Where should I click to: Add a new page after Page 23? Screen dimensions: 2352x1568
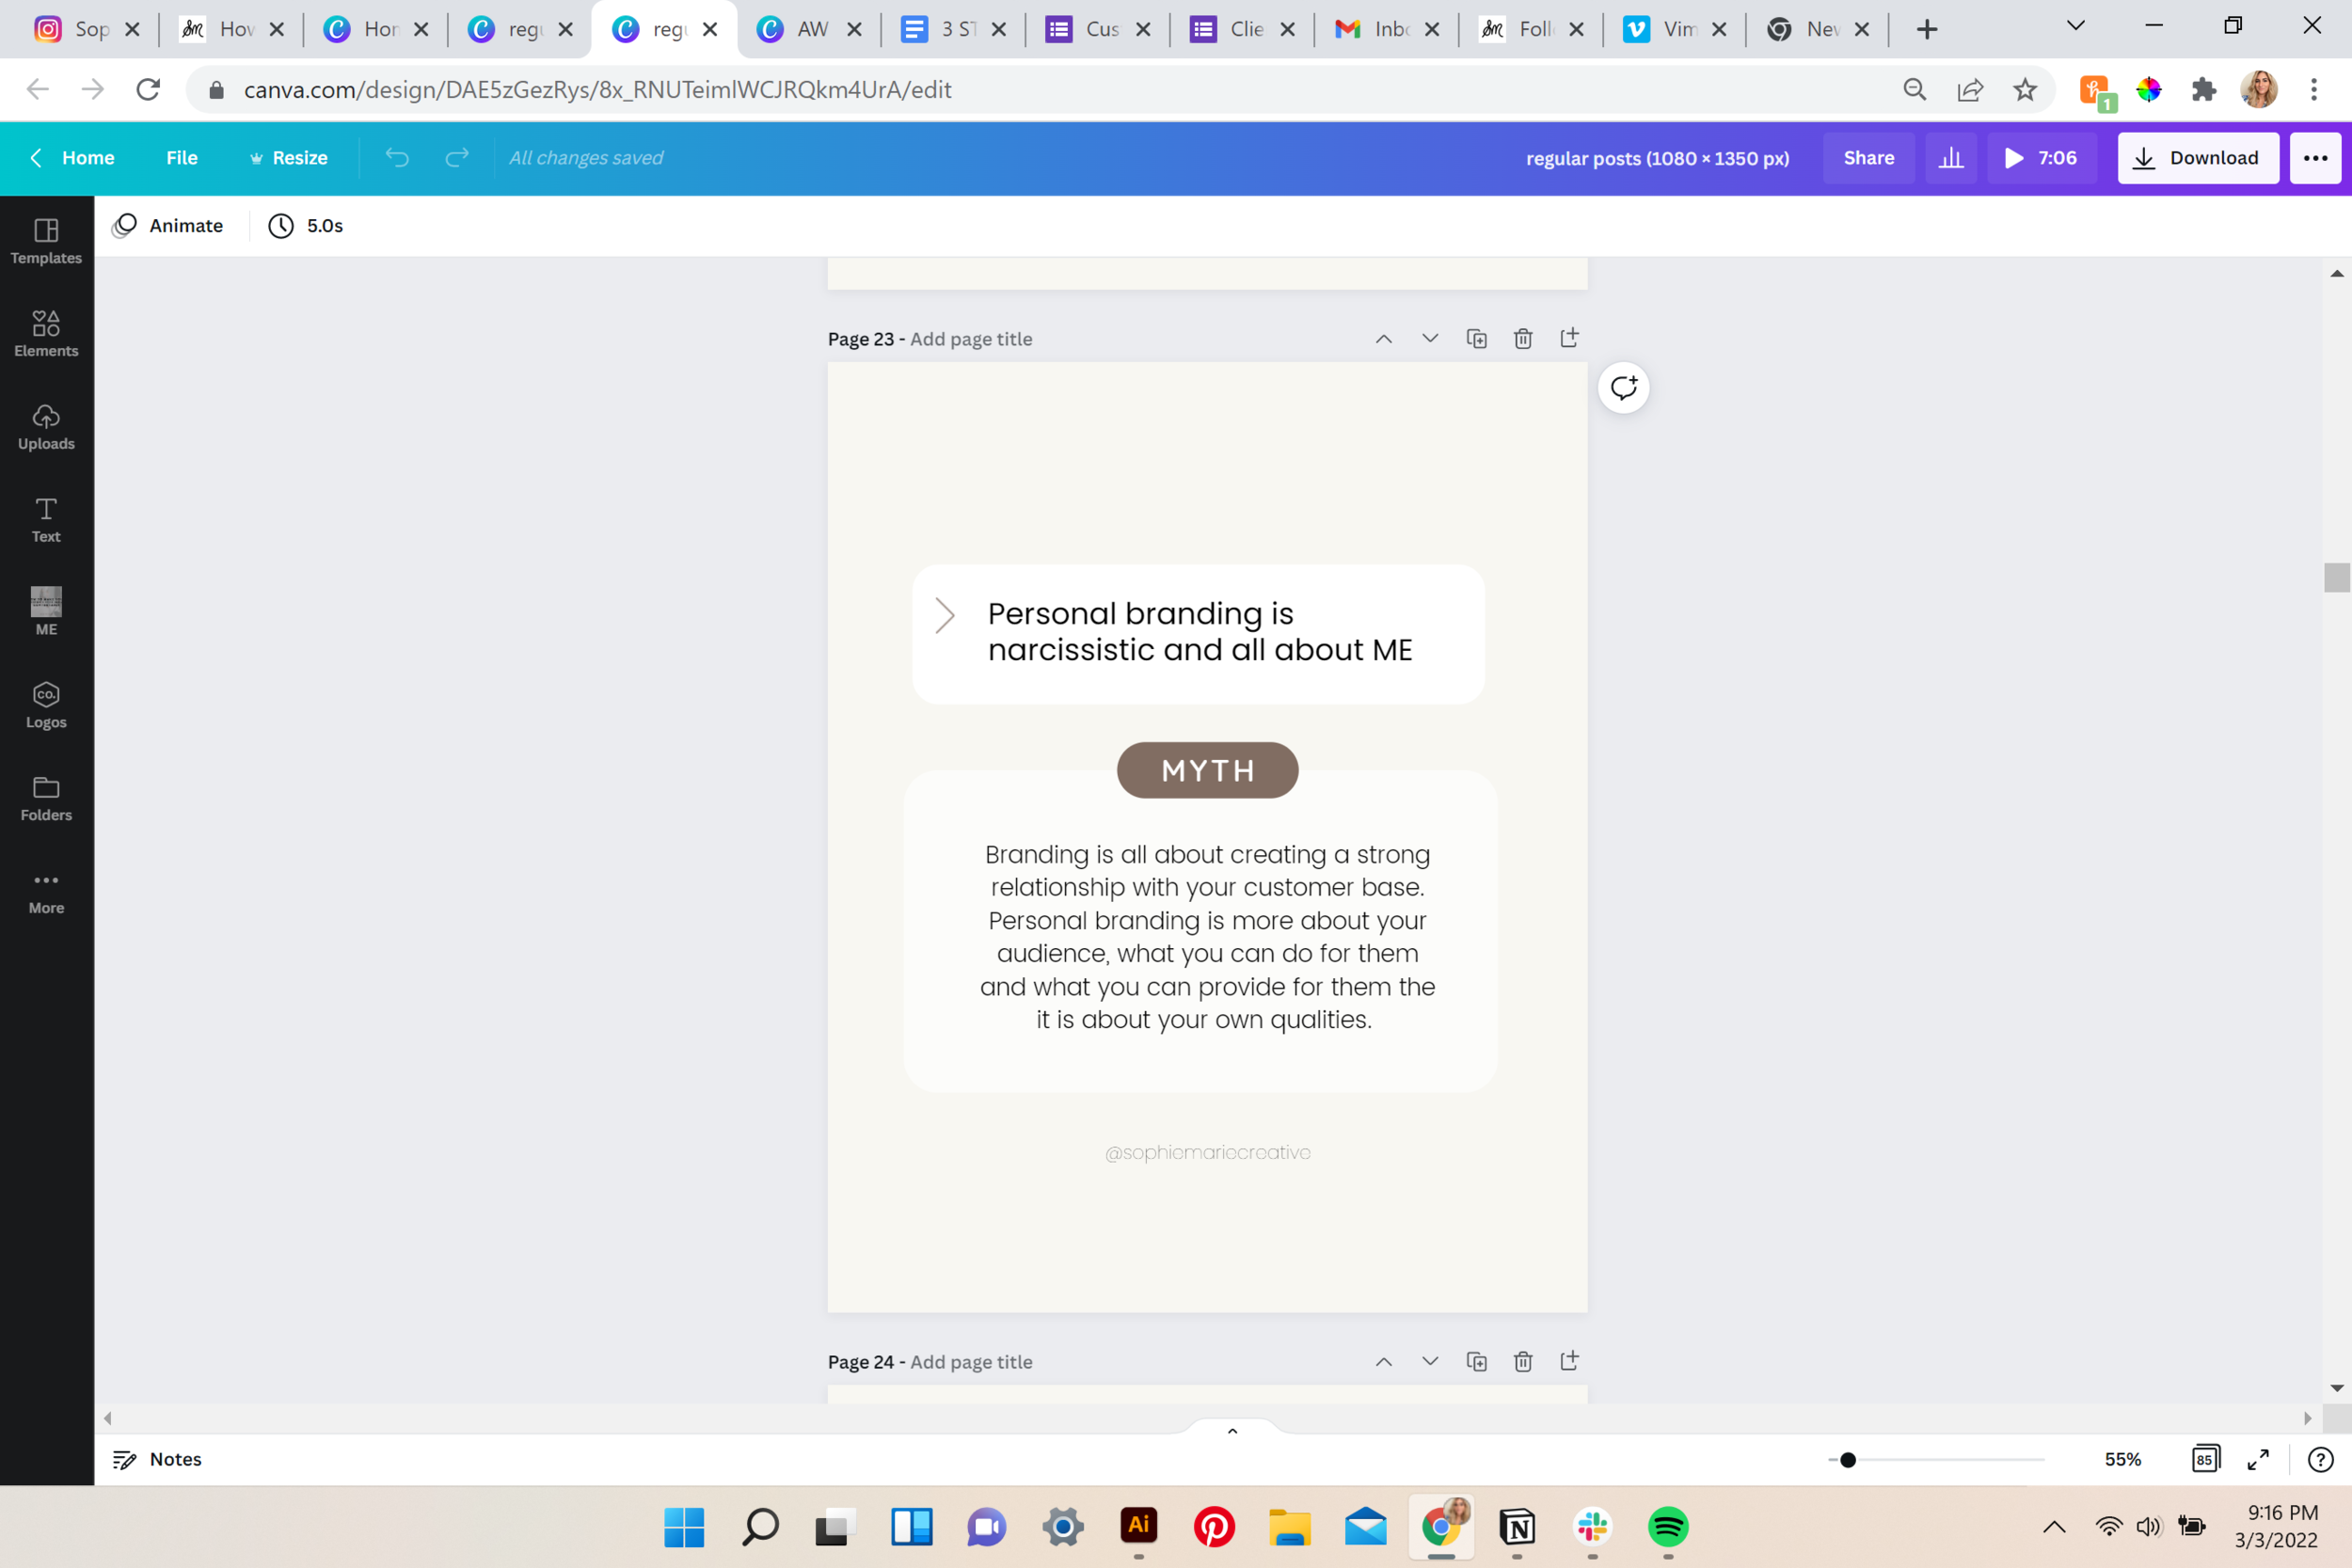pyautogui.click(x=1569, y=338)
